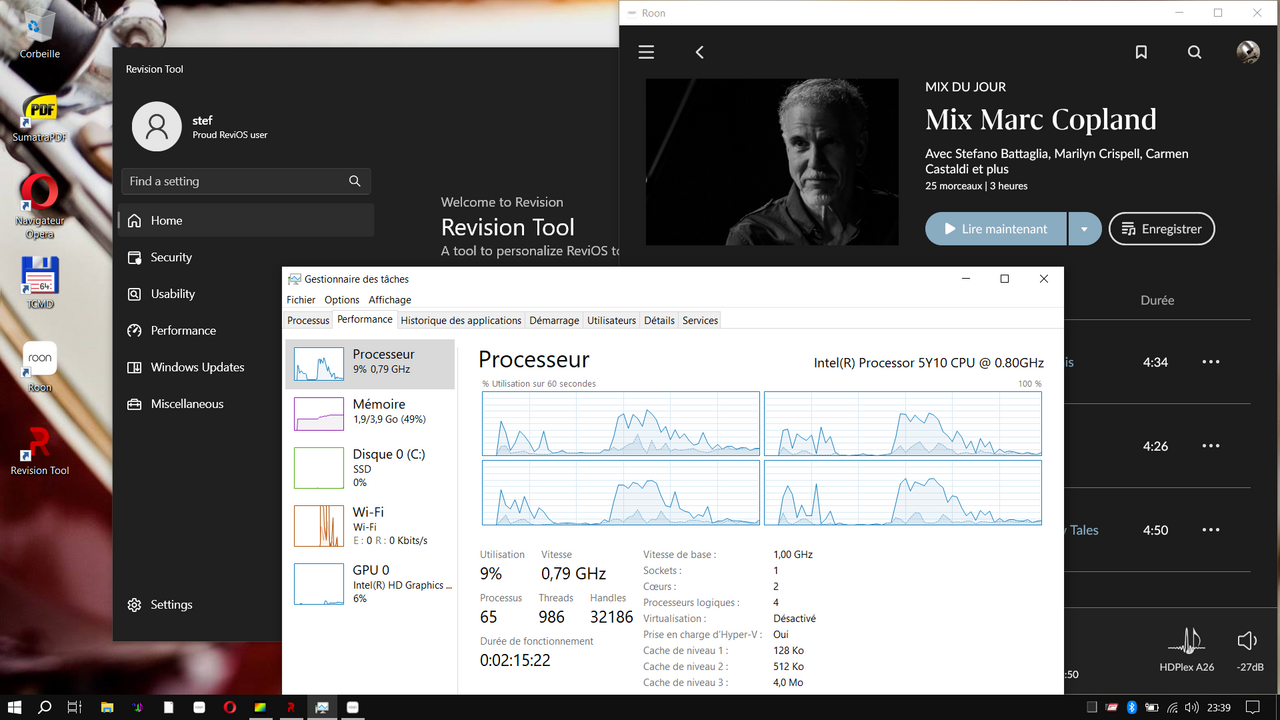Open Windows Start menu
Image resolution: width=1280 pixels, height=720 pixels.
click(x=15, y=708)
